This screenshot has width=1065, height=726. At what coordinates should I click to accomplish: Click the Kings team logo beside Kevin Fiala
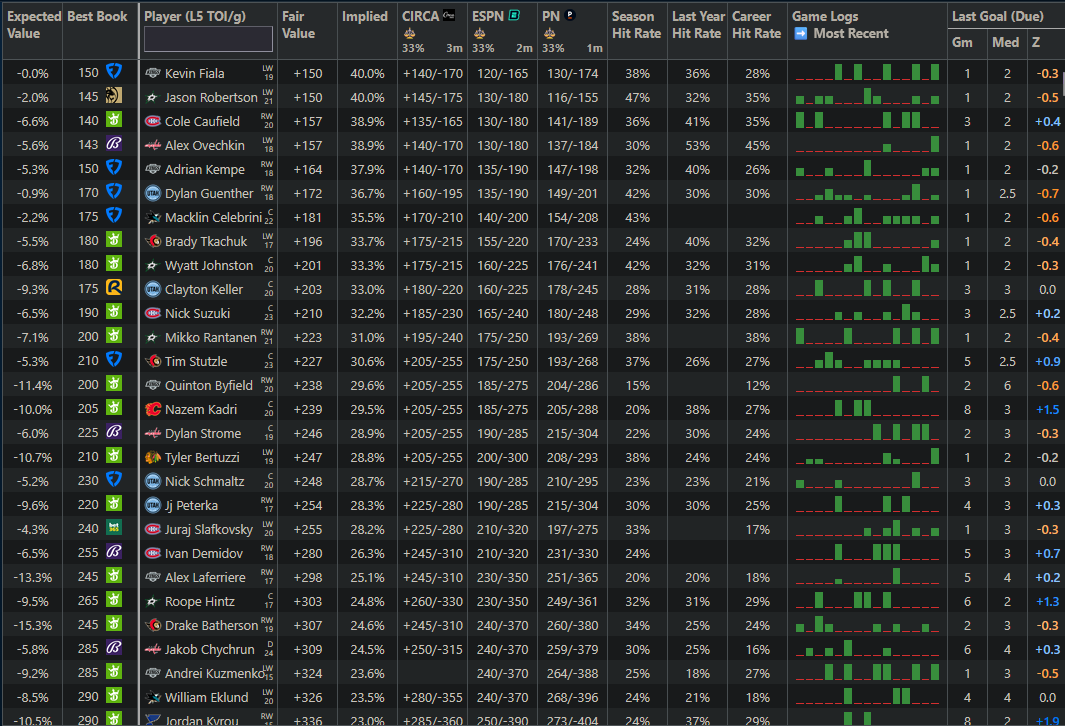click(x=153, y=73)
